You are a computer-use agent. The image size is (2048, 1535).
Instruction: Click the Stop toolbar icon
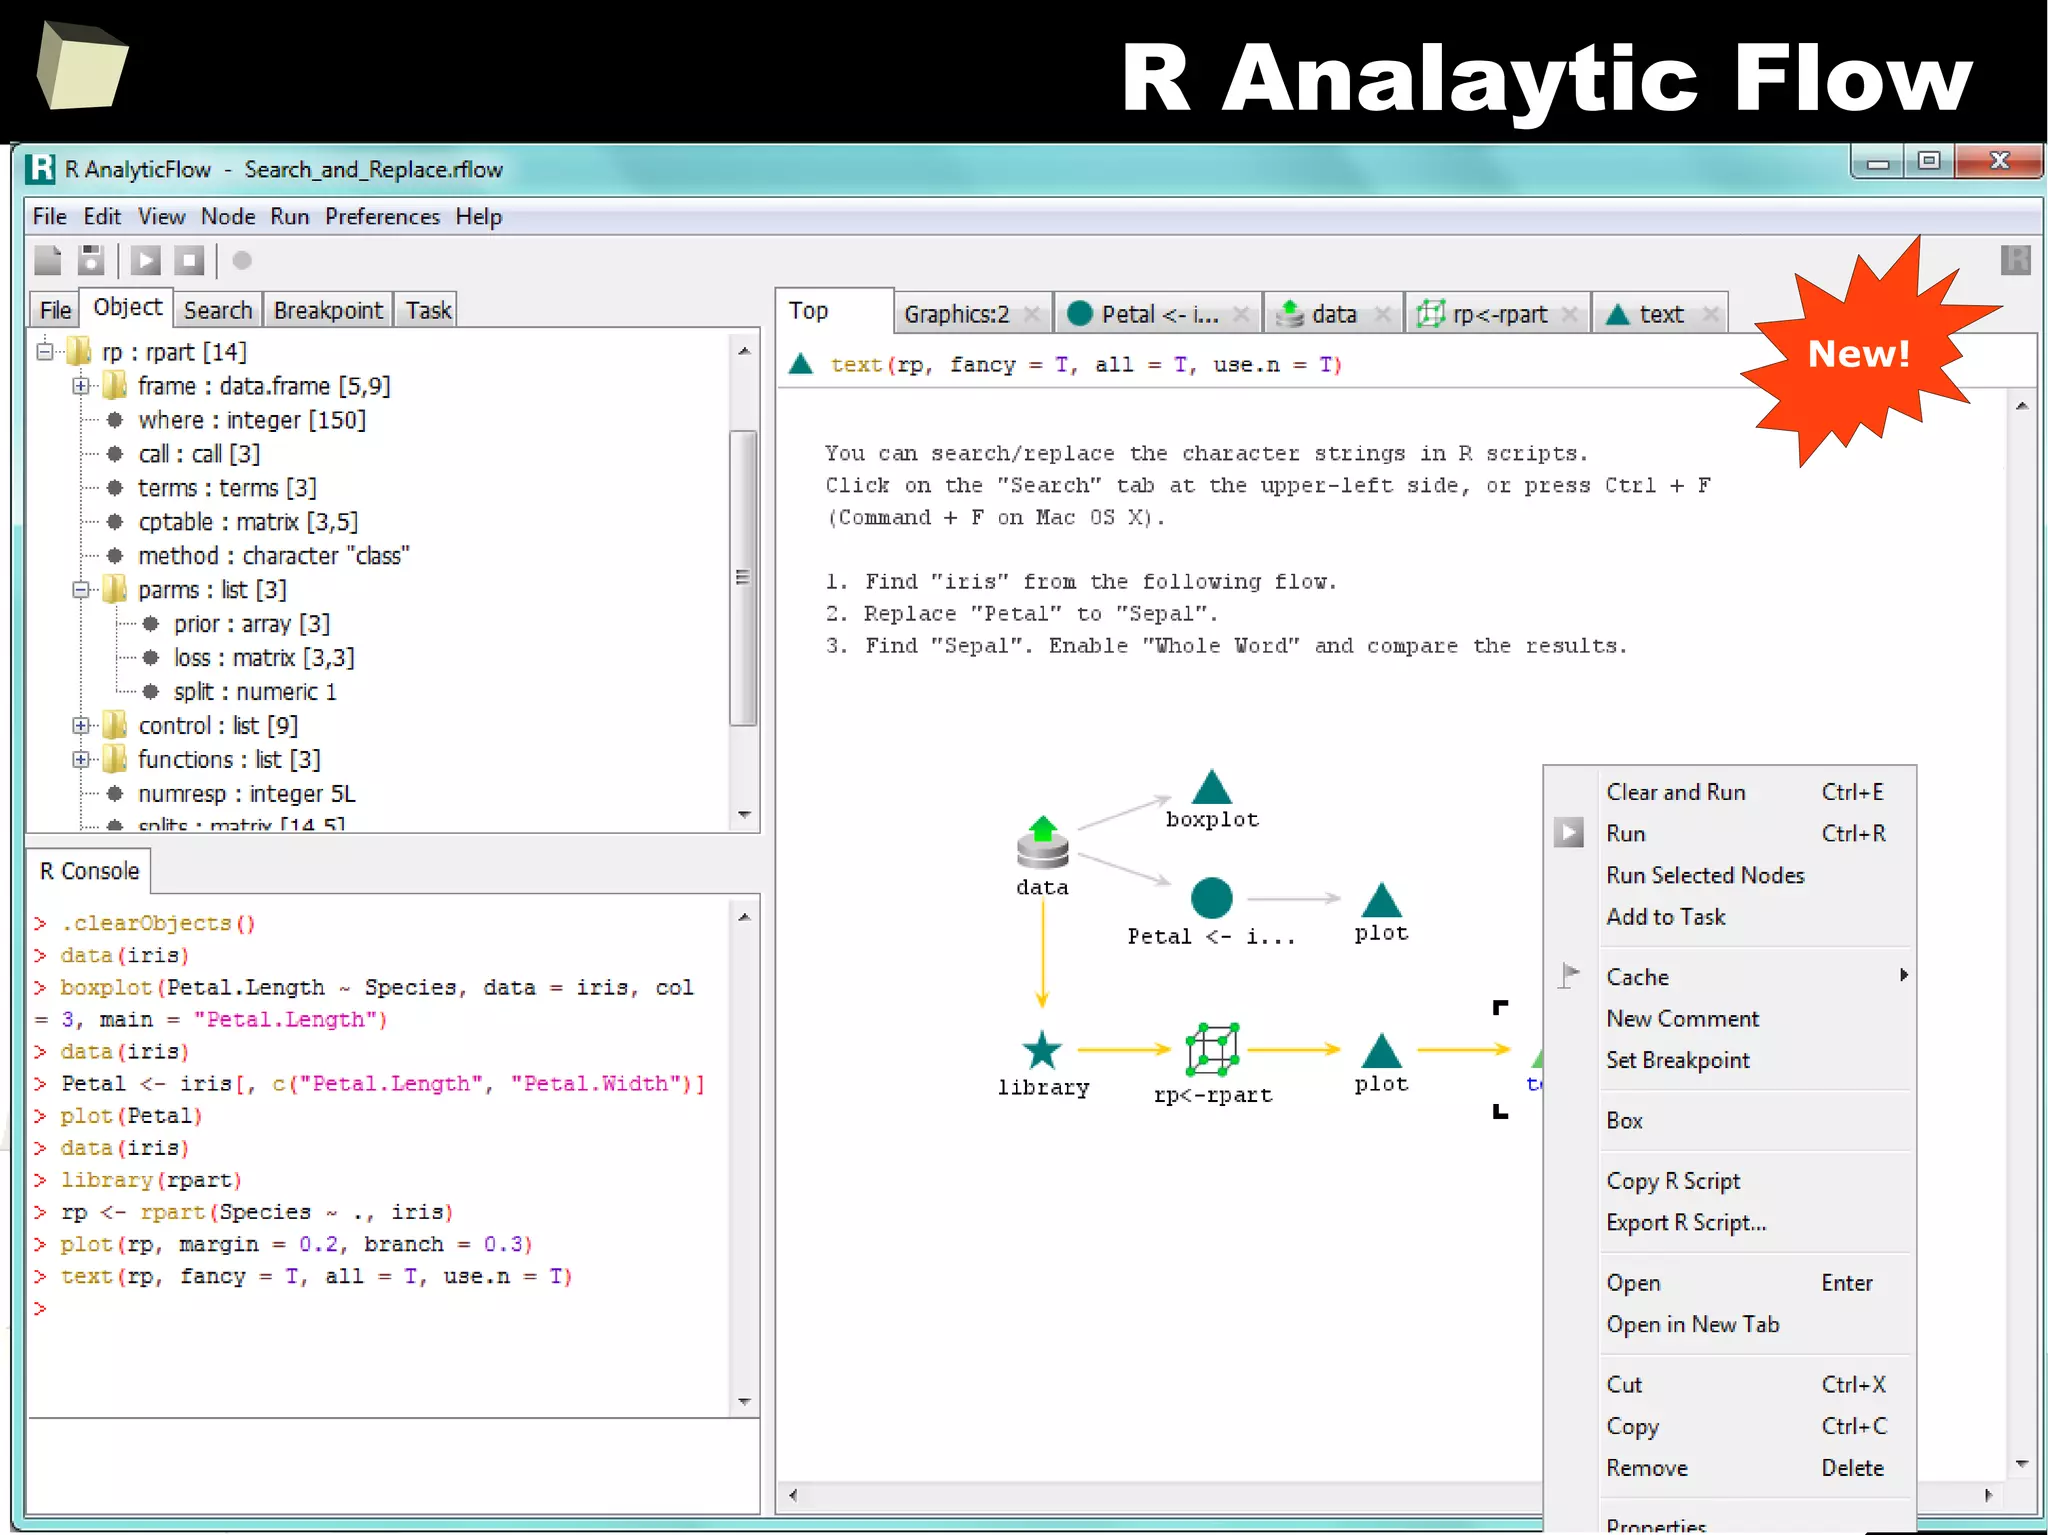click(x=189, y=261)
